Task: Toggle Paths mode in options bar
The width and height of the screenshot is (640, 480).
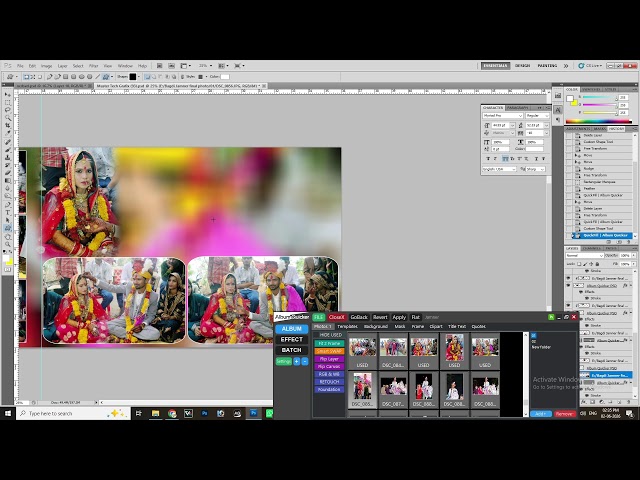Action: (33, 77)
